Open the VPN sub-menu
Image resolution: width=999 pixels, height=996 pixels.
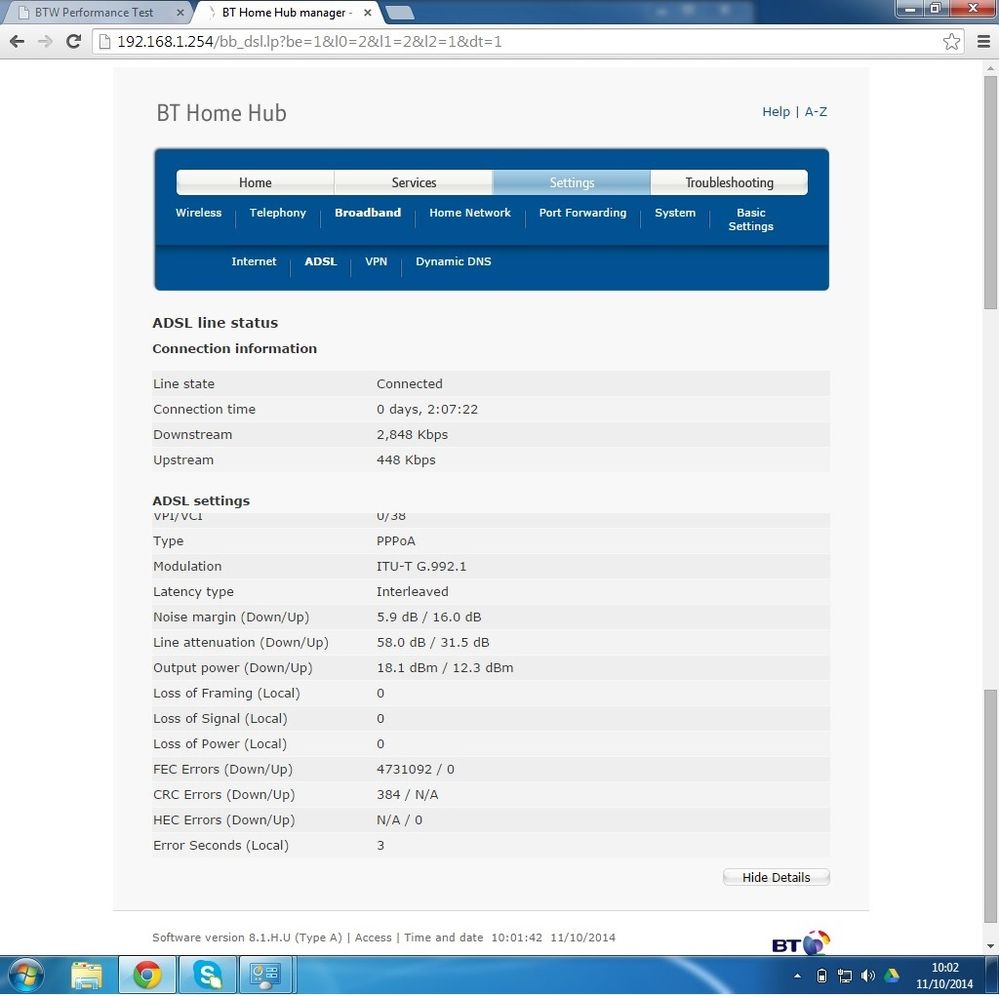point(376,261)
